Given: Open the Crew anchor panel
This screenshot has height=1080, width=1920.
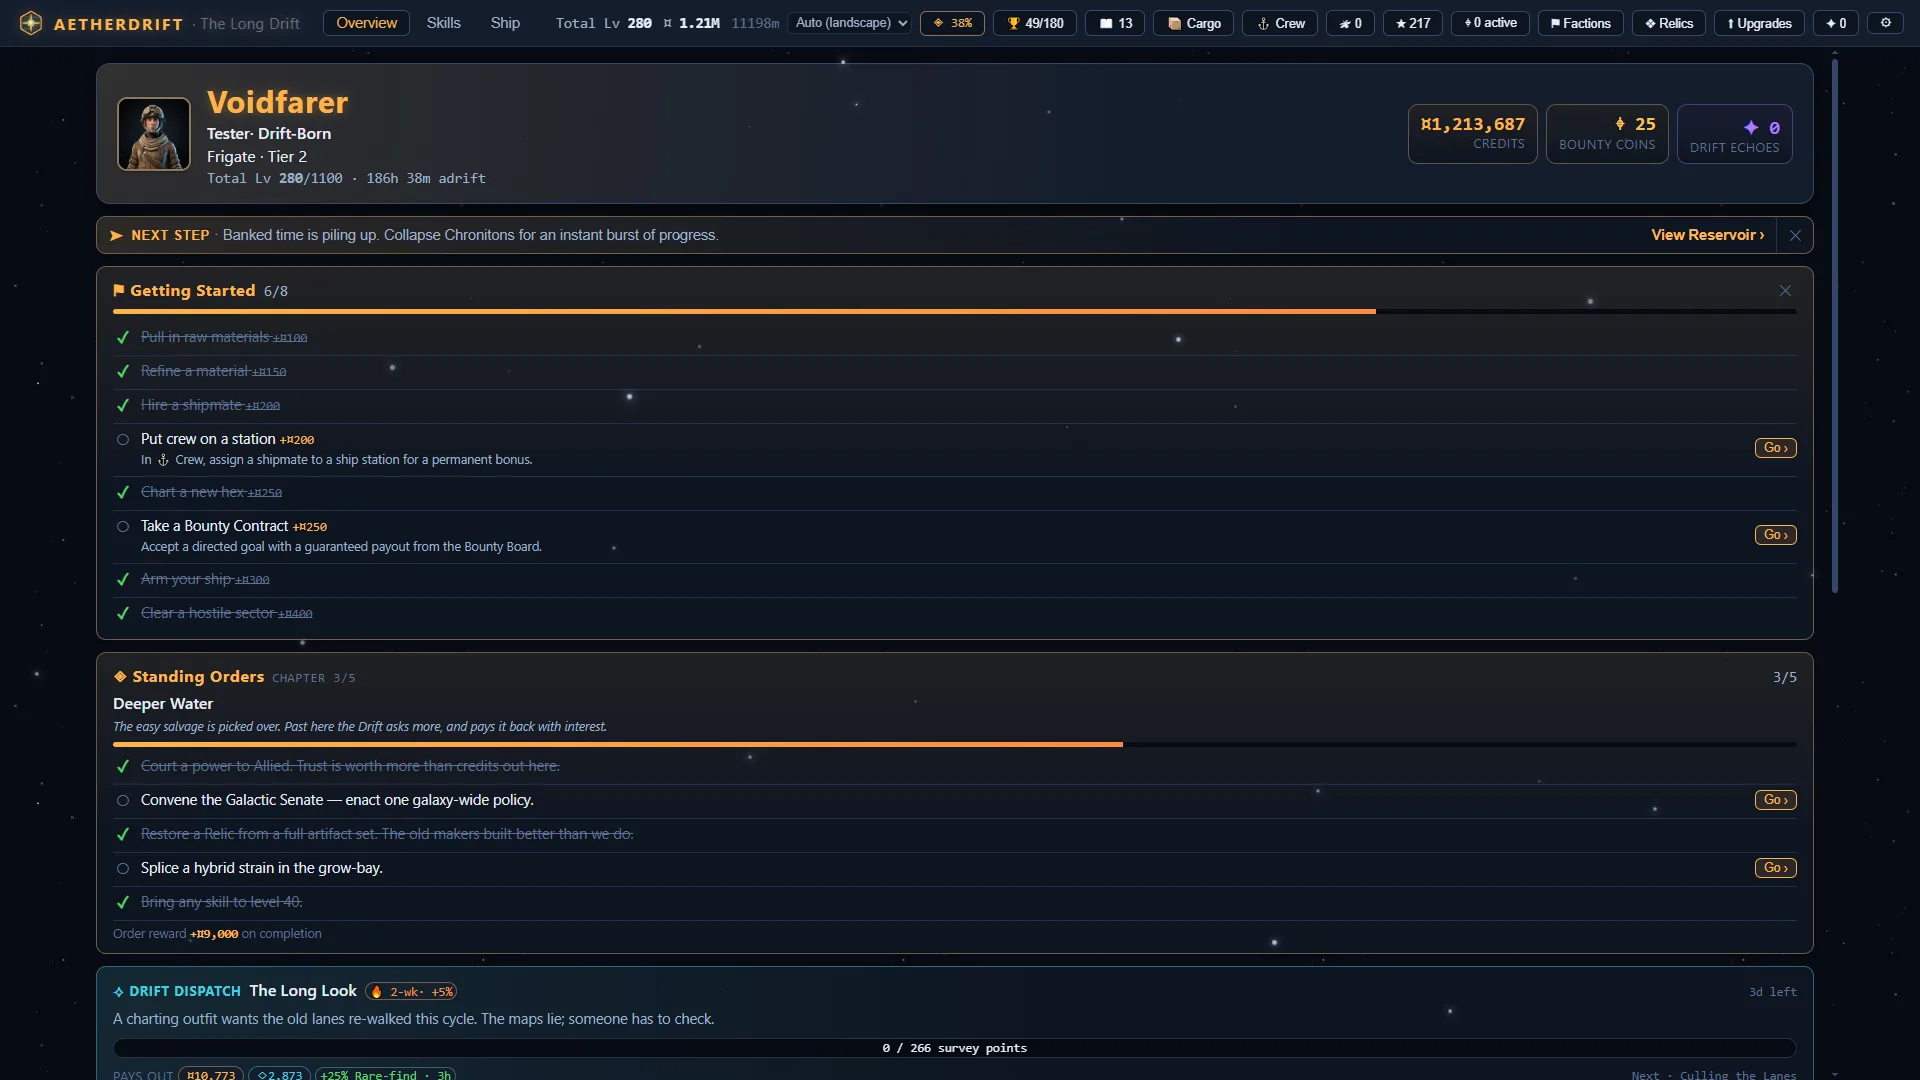Looking at the screenshot, I should [1280, 23].
